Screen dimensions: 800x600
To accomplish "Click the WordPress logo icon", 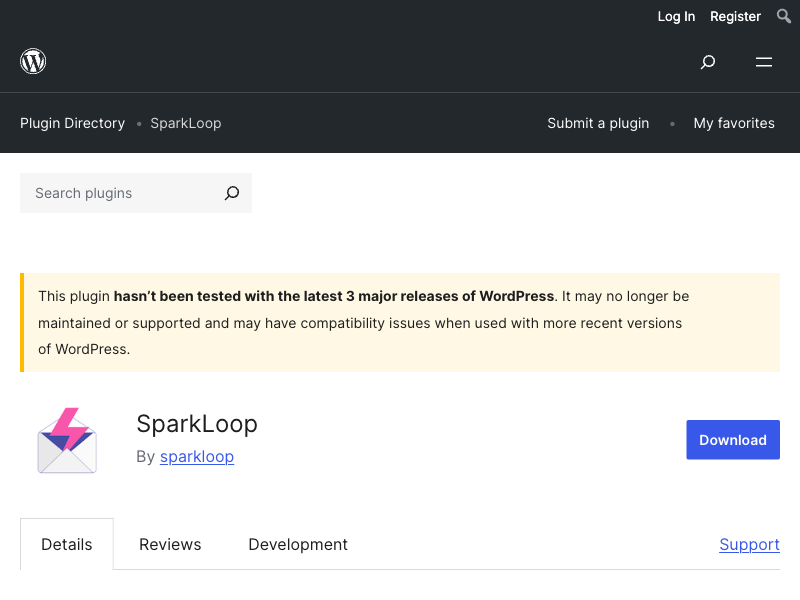I will [33, 61].
